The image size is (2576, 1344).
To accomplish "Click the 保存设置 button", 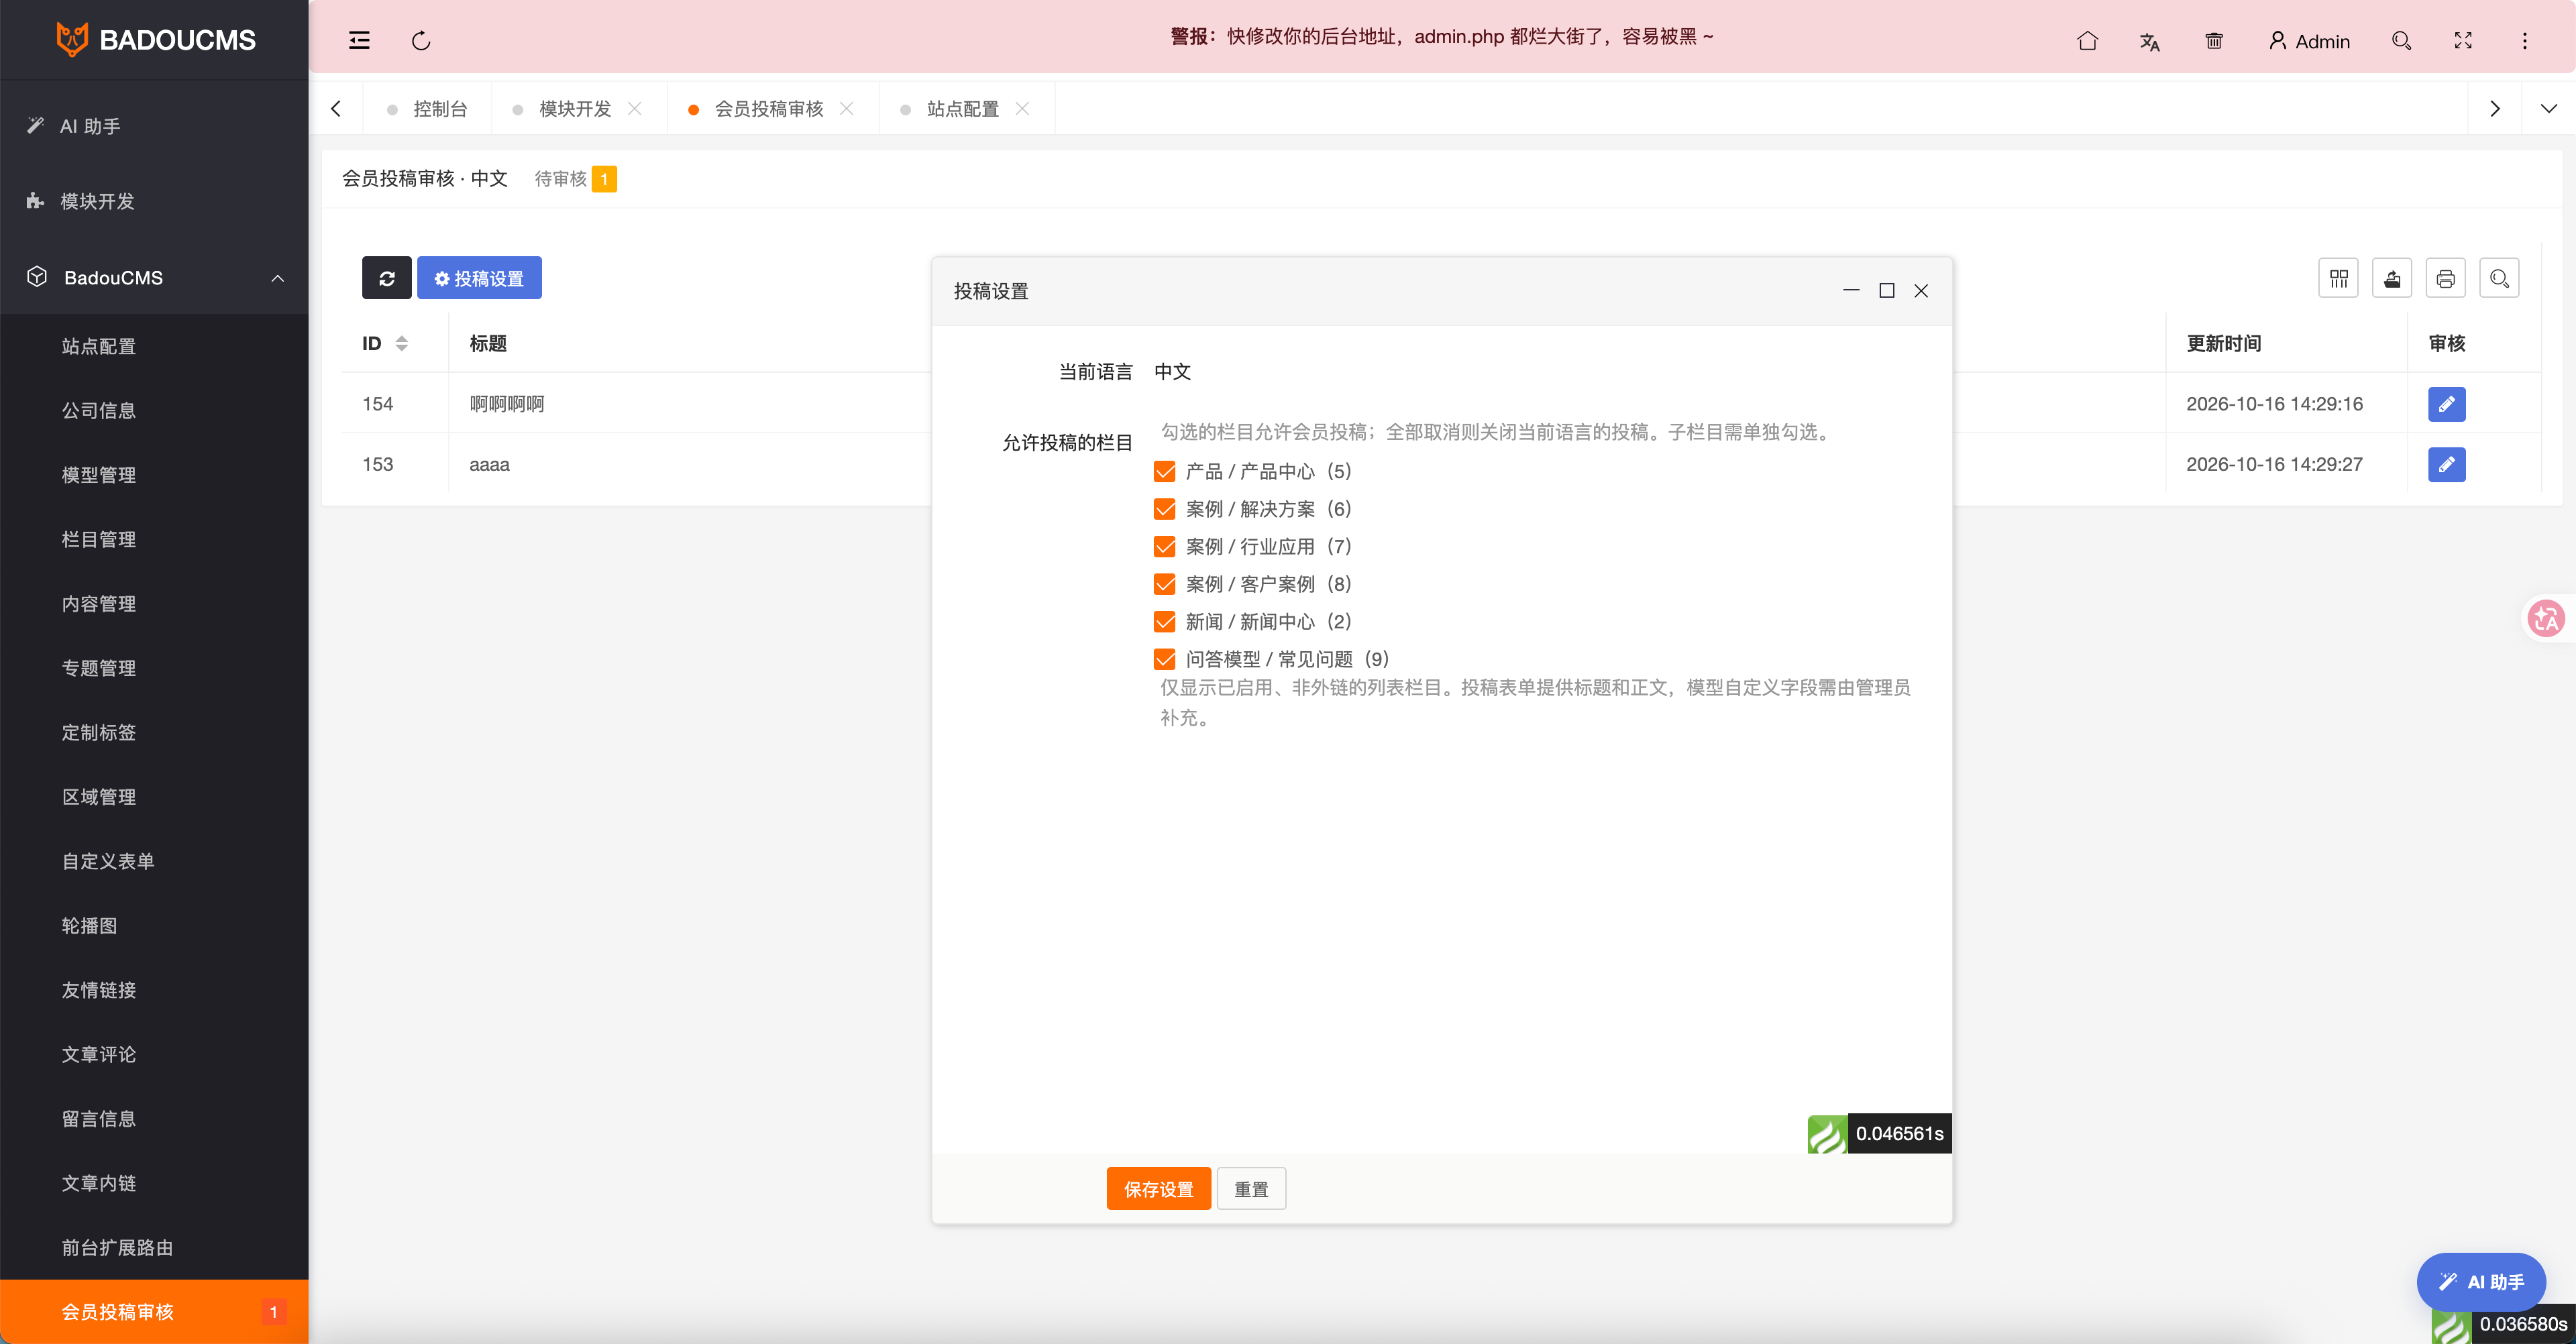I will coord(1158,1188).
